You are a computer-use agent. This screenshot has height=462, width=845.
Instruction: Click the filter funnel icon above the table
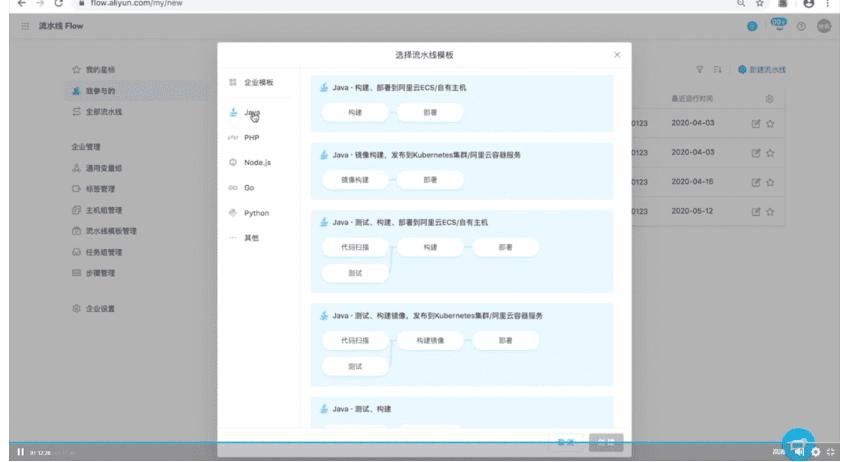click(699, 70)
